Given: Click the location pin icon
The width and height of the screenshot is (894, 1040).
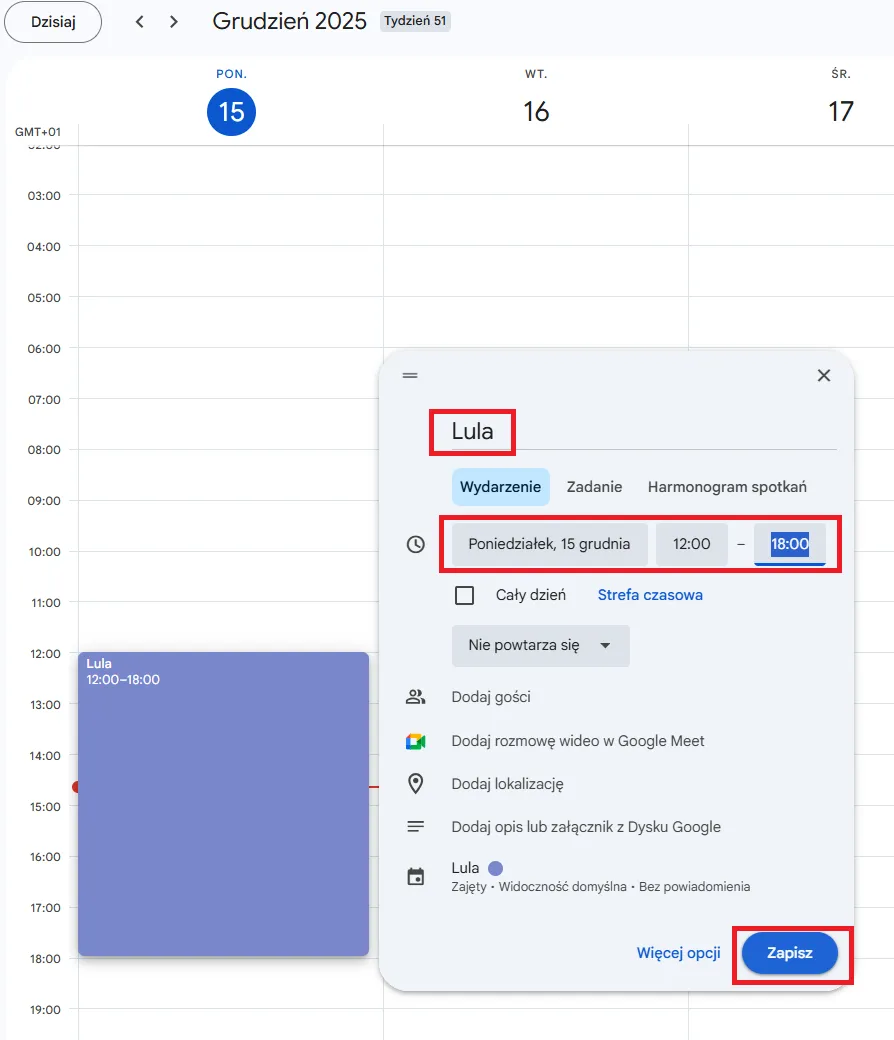Looking at the screenshot, I should [x=416, y=783].
